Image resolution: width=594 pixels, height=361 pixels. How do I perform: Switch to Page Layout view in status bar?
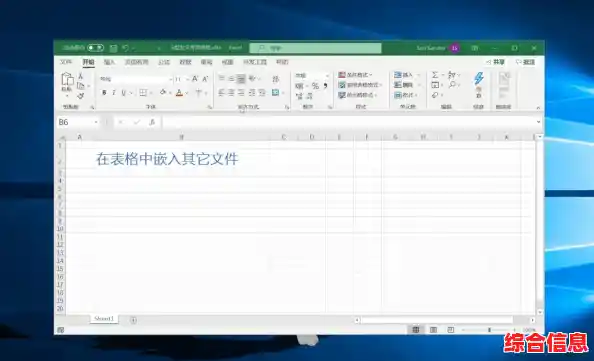433,330
